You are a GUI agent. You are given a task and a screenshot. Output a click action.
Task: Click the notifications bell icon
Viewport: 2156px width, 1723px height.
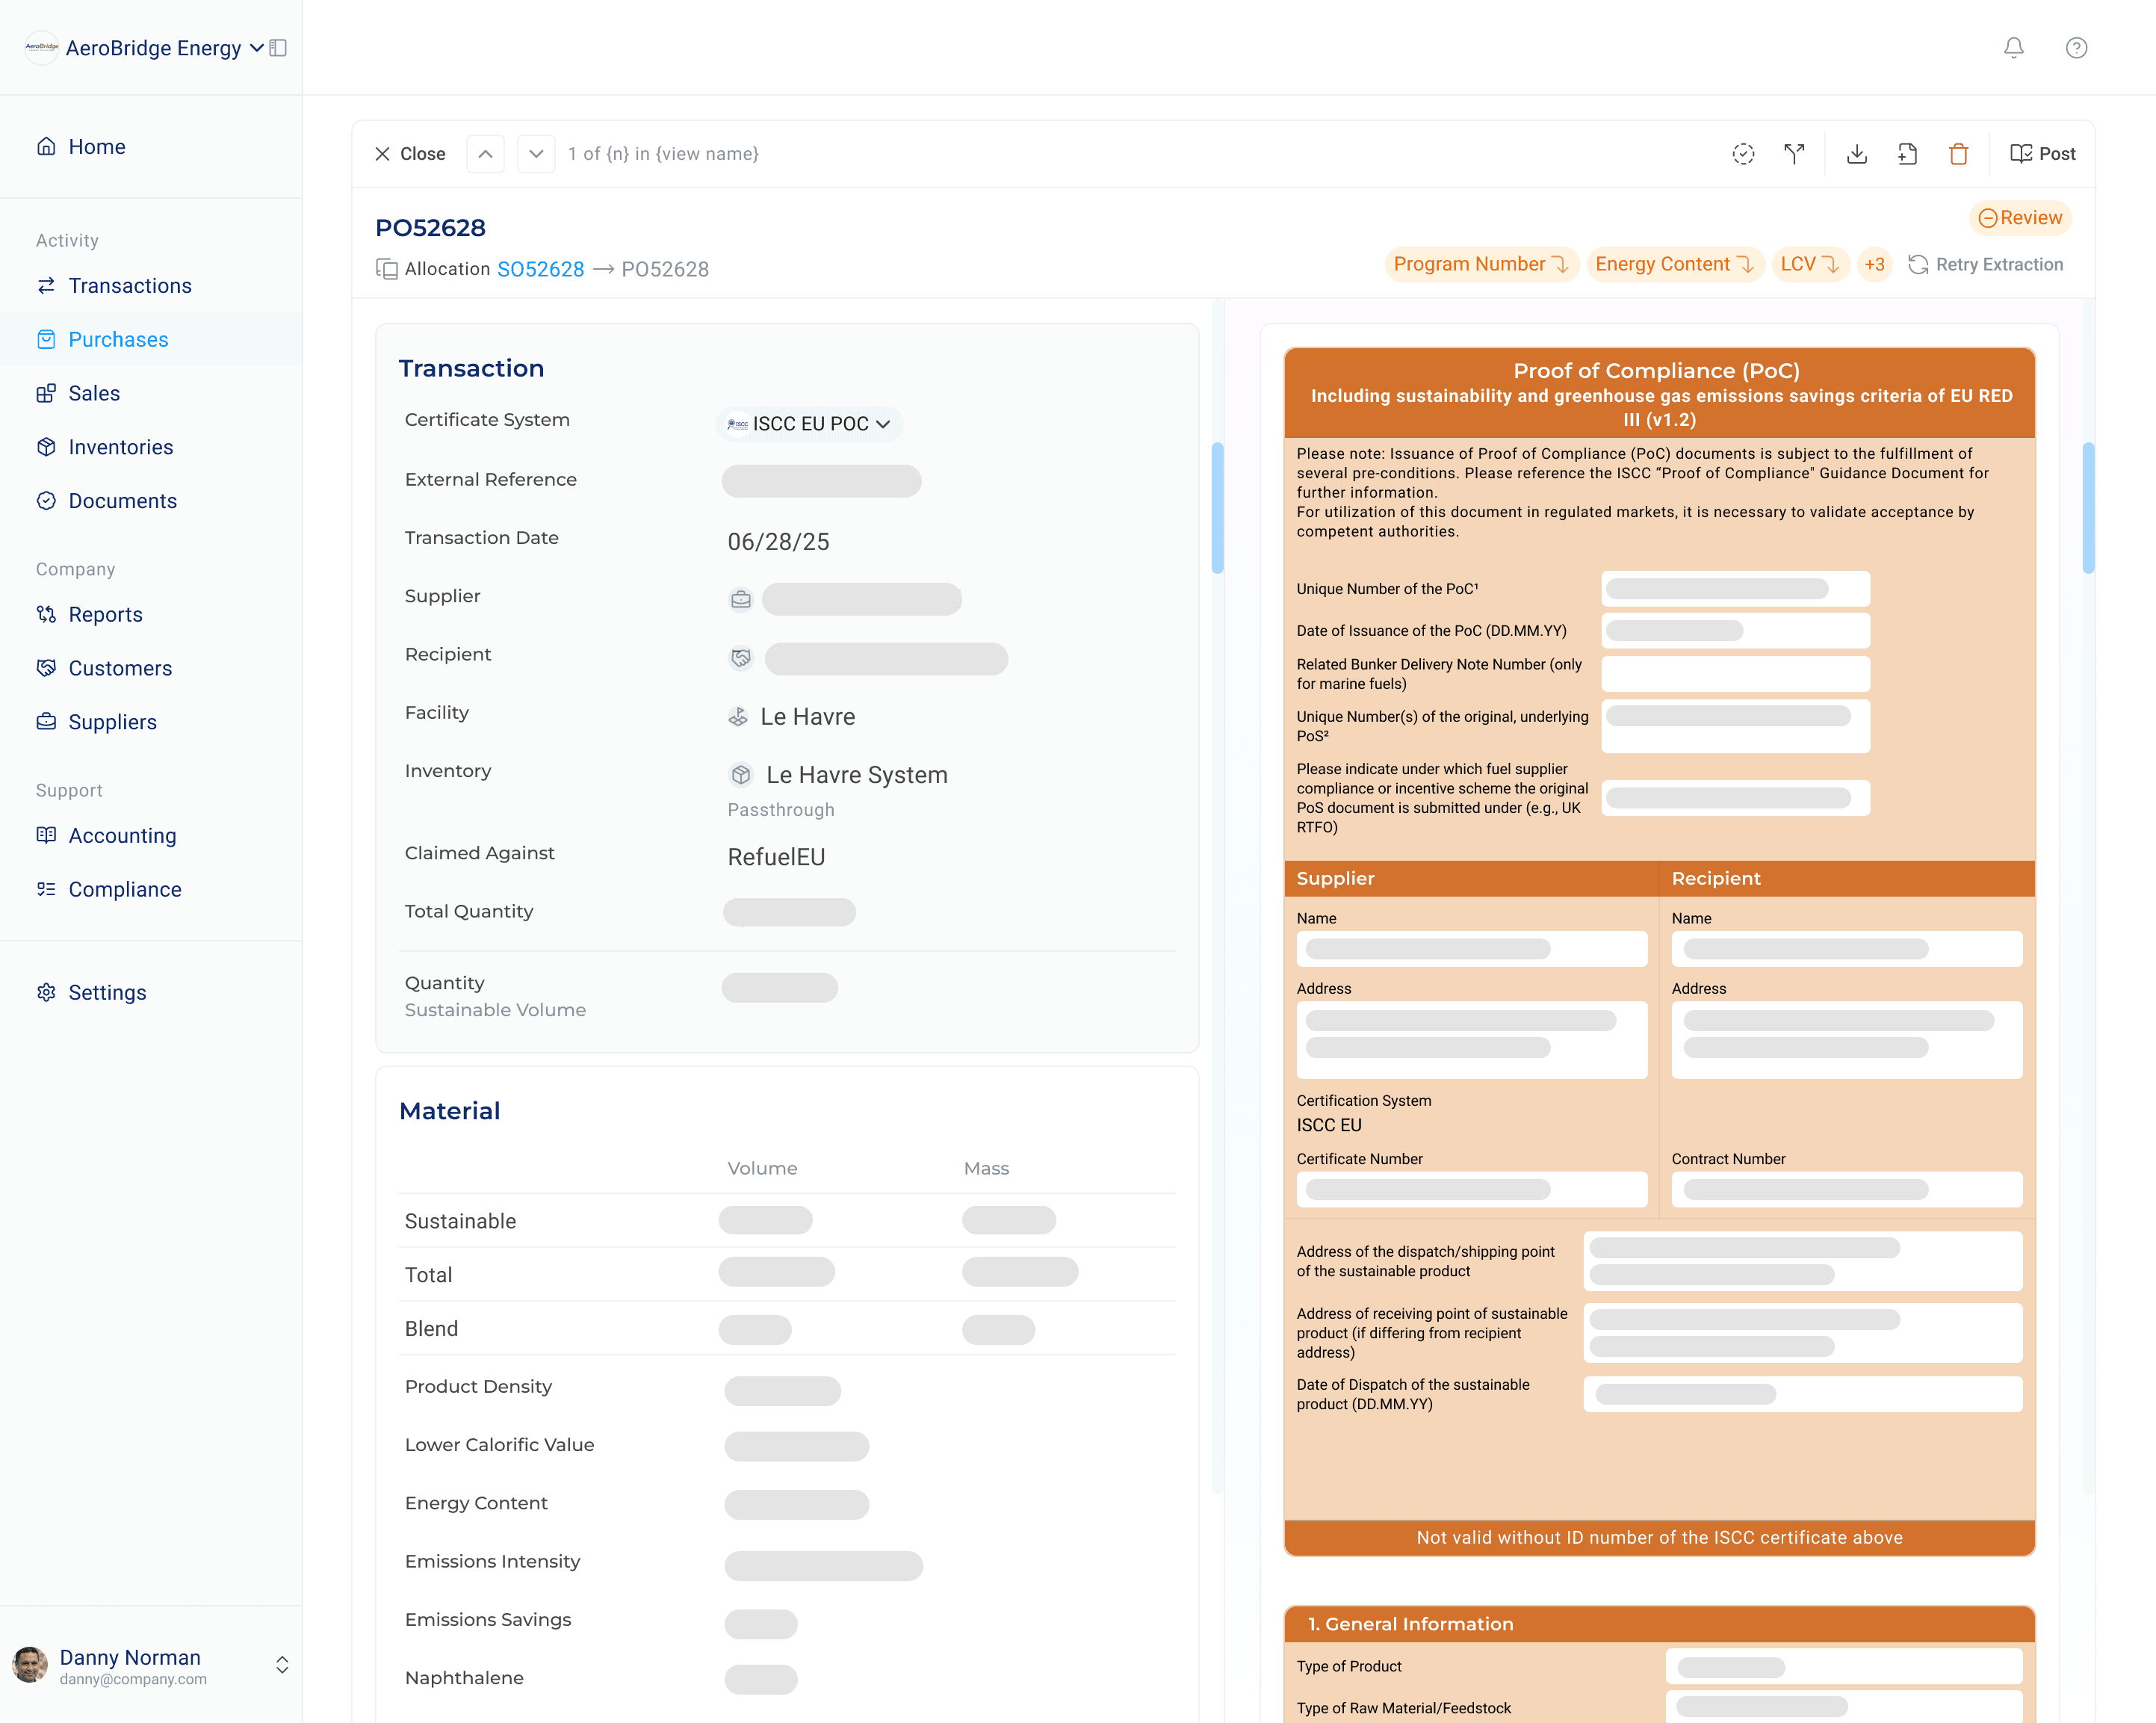pos(2013,48)
